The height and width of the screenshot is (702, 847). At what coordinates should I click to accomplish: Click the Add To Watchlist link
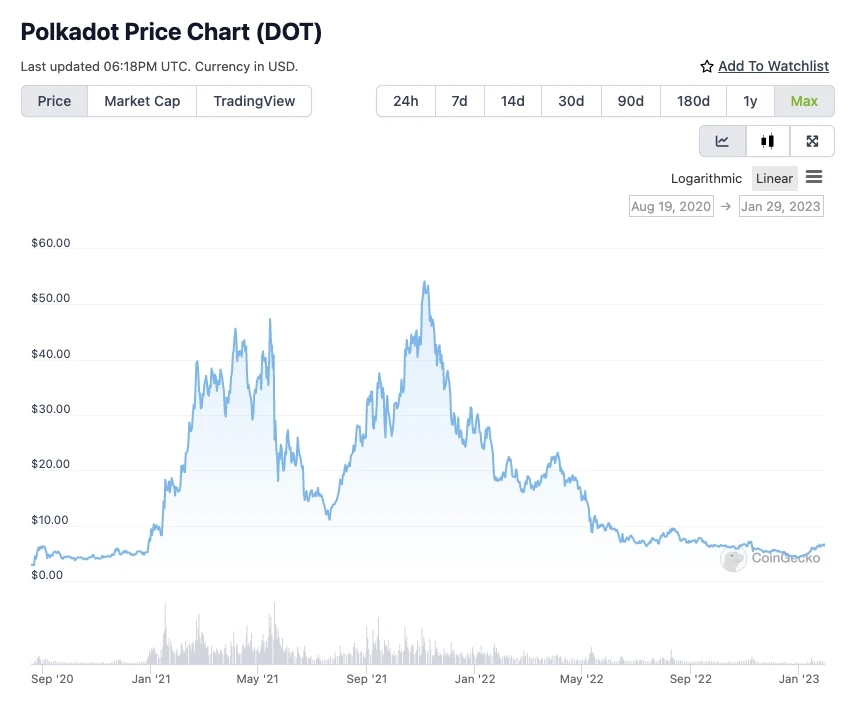pyautogui.click(x=773, y=66)
